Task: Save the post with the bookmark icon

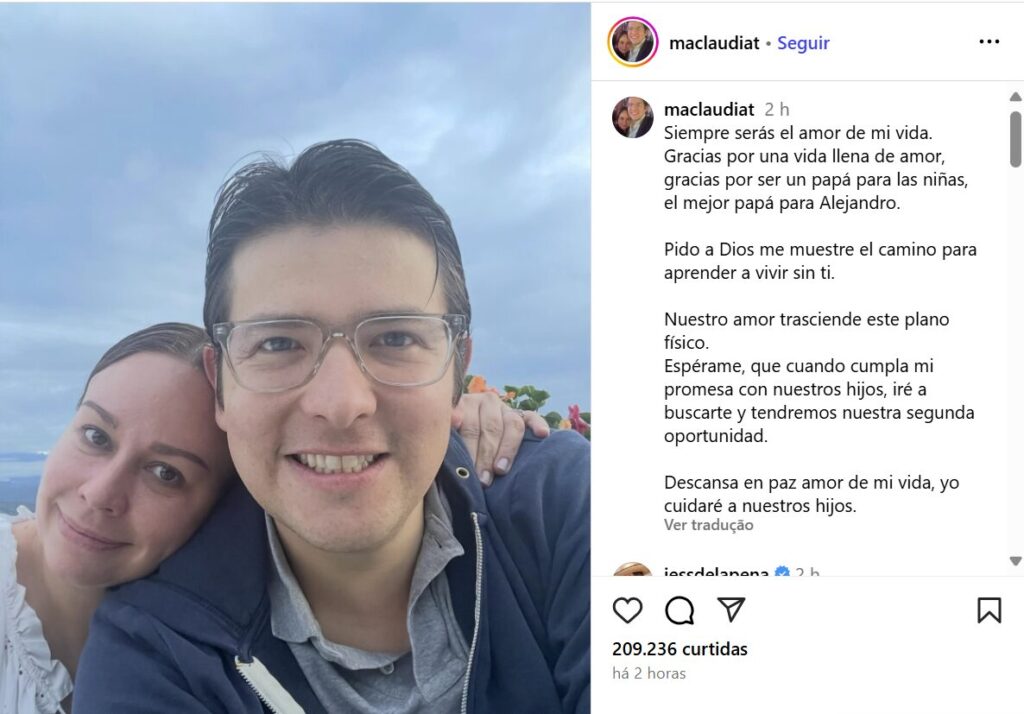Action: click(989, 610)
